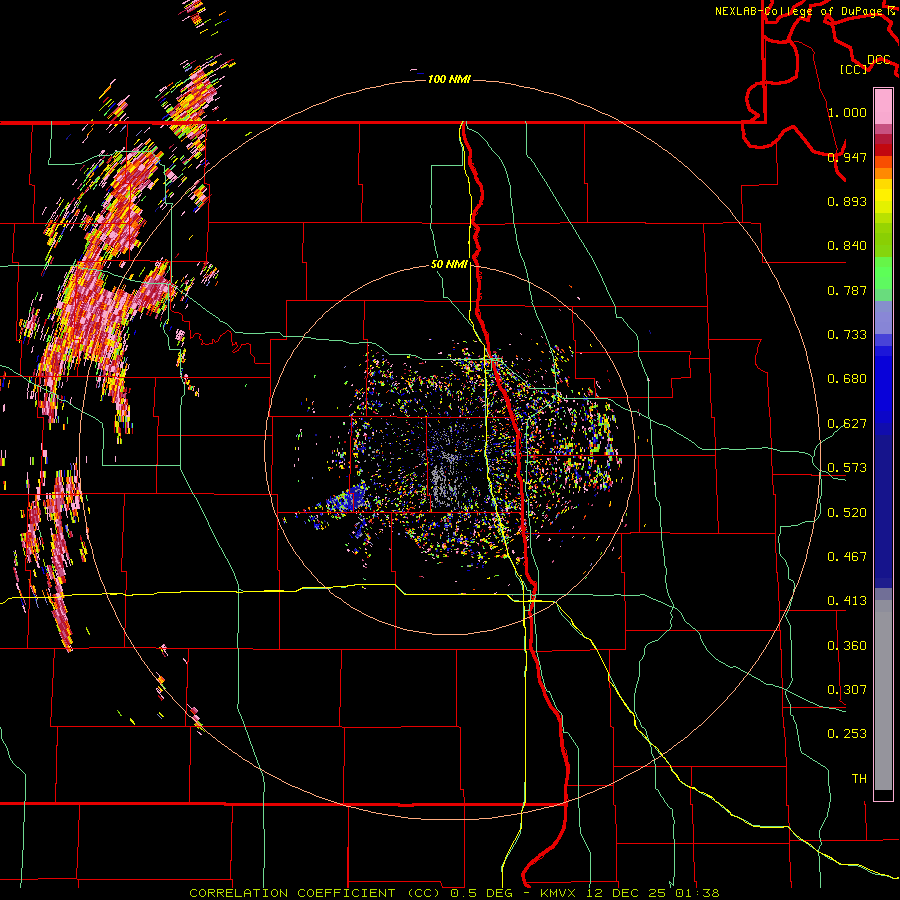Select the 0.840 legend value
The image size is (900, 900).
click(847, 246)
